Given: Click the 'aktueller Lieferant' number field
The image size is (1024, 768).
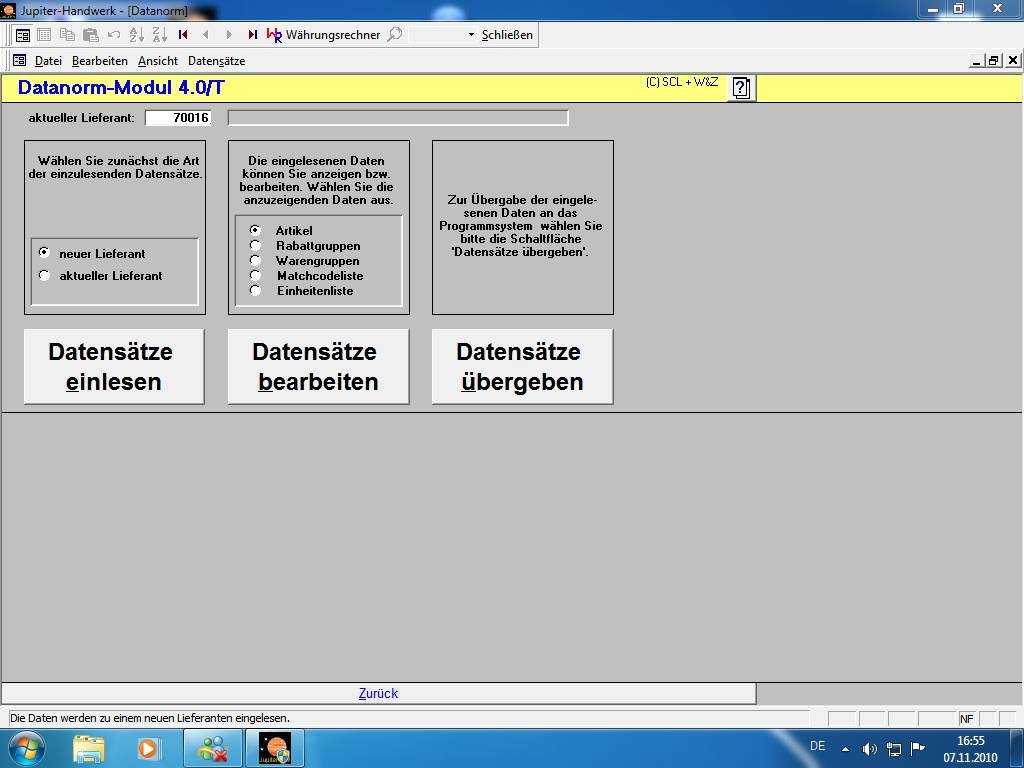Looking at the screenshot, I should coord(177,118).
